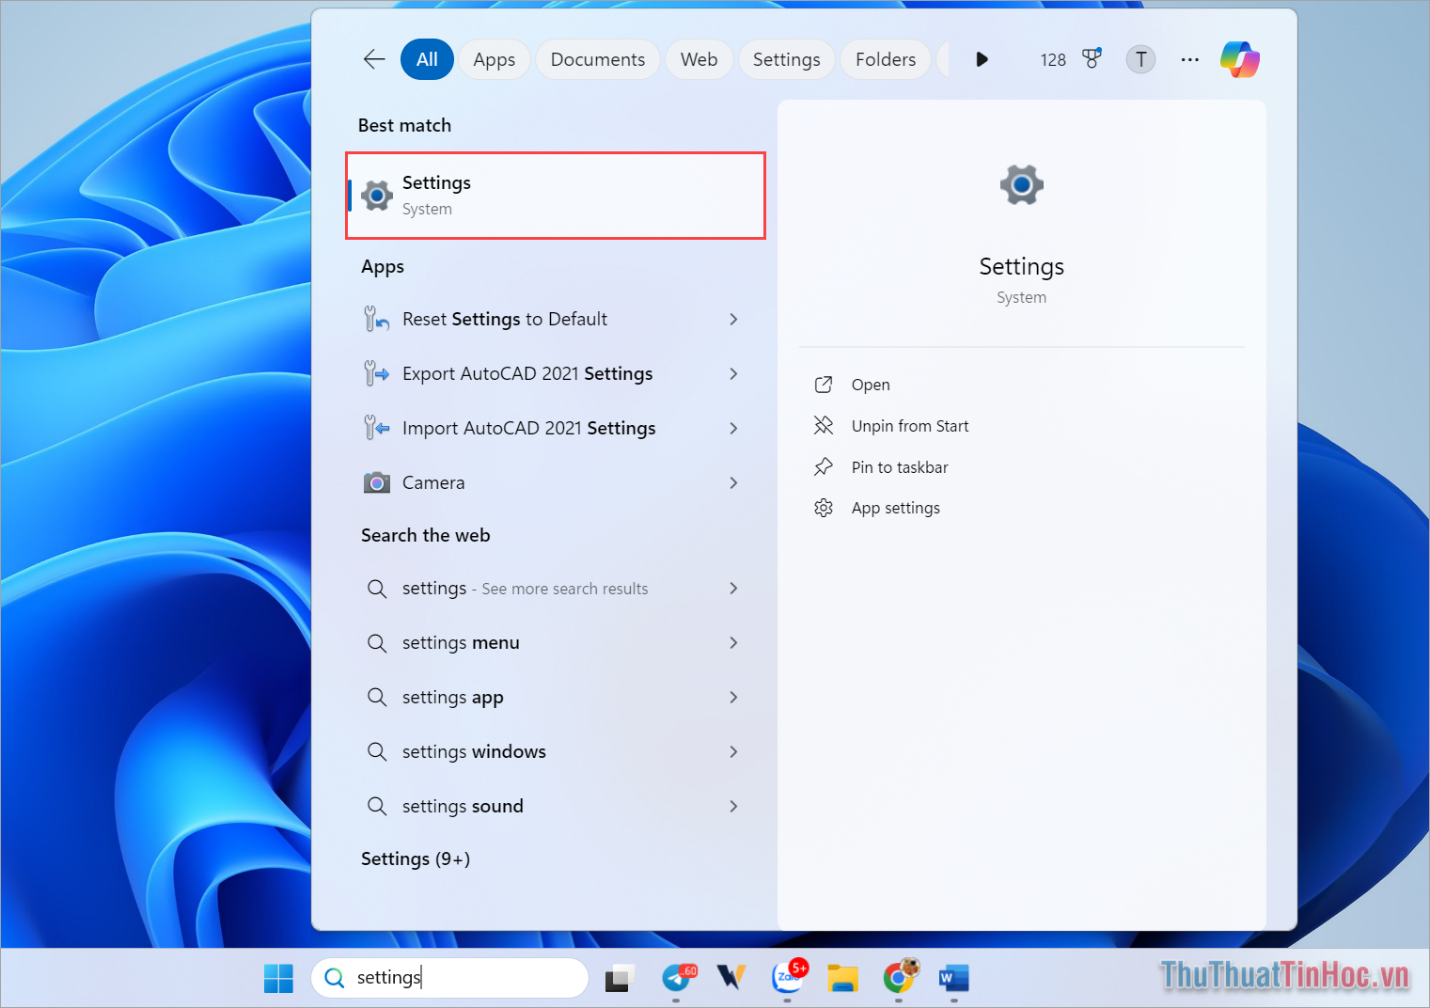Open Microsoft Word from the taskbar
Viewport: 1430px width, 1008px height.
pyautogui.click(x=951, y=978)
